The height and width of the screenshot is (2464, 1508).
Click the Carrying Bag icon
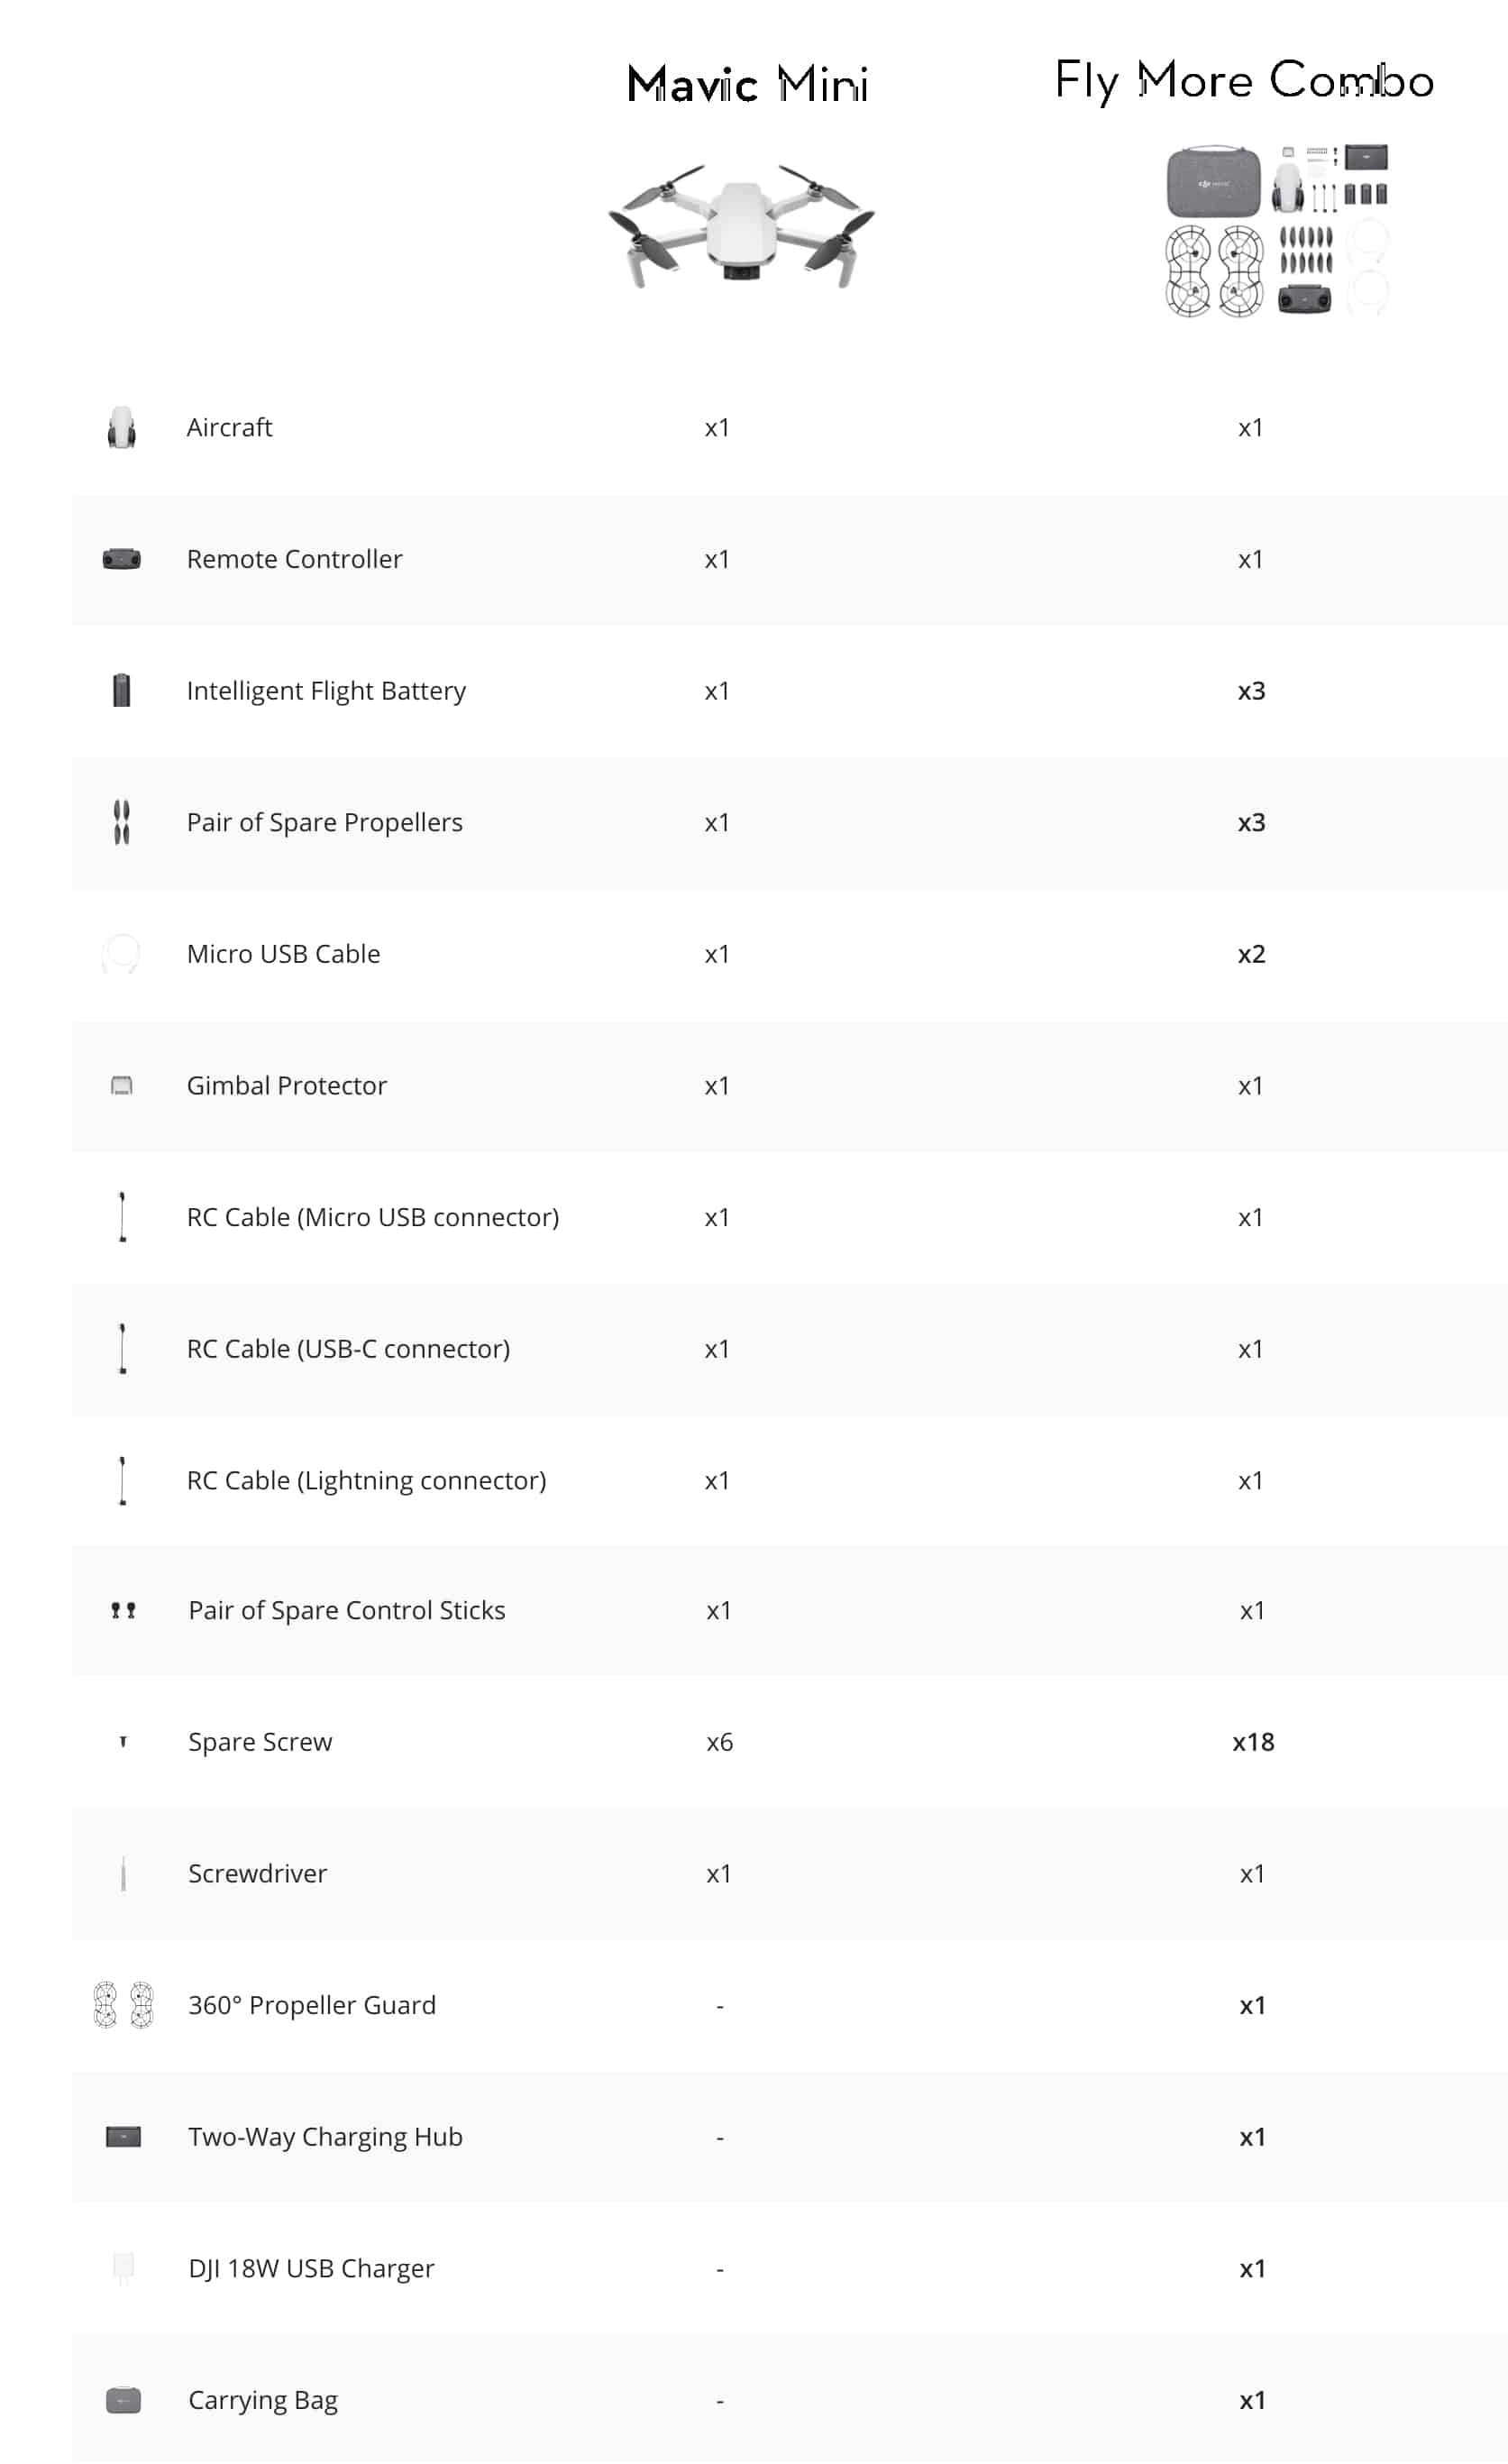click(123, 2400)
